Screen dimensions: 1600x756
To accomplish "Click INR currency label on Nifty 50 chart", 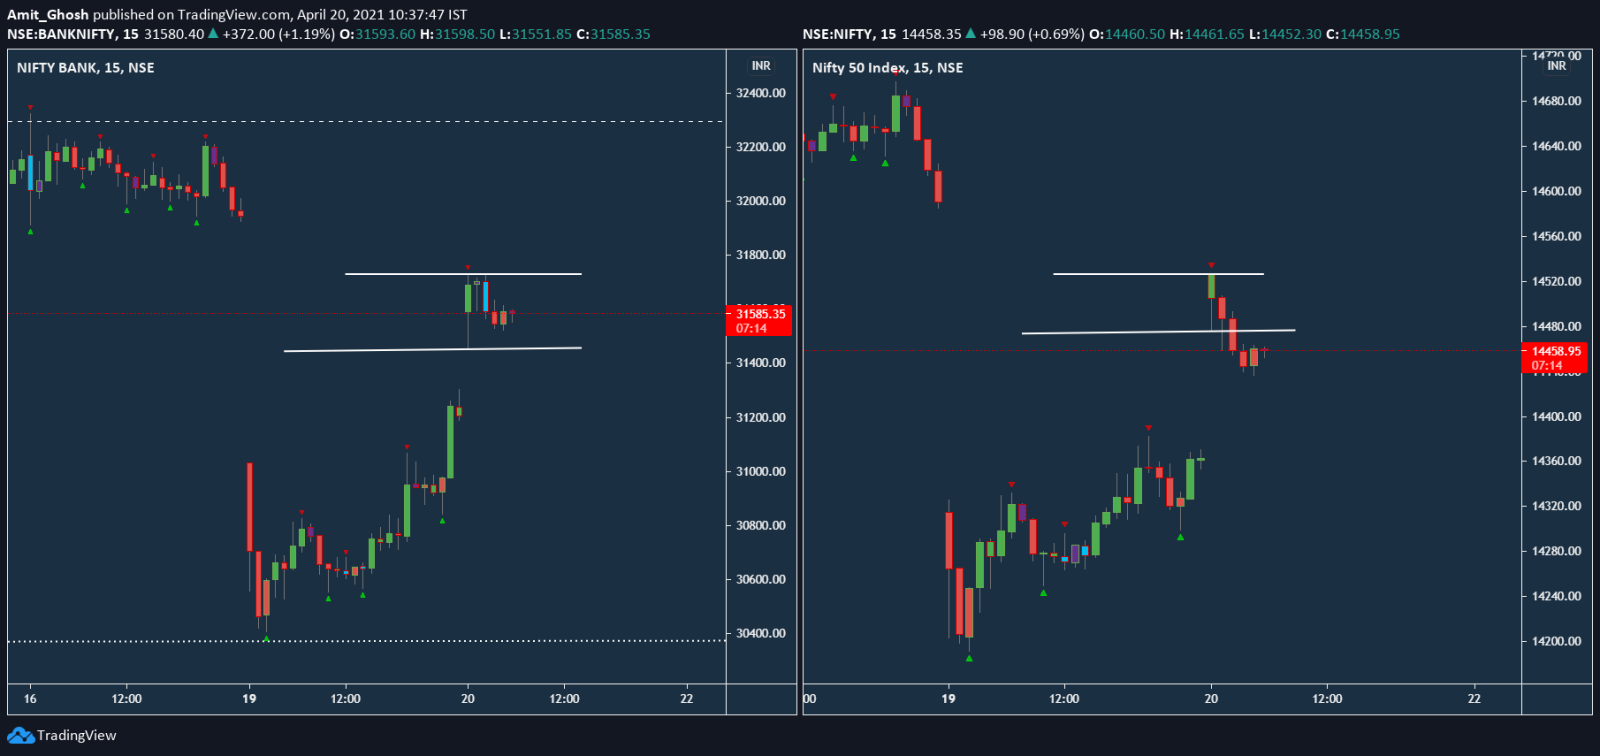I will [x=1557, y=66].
